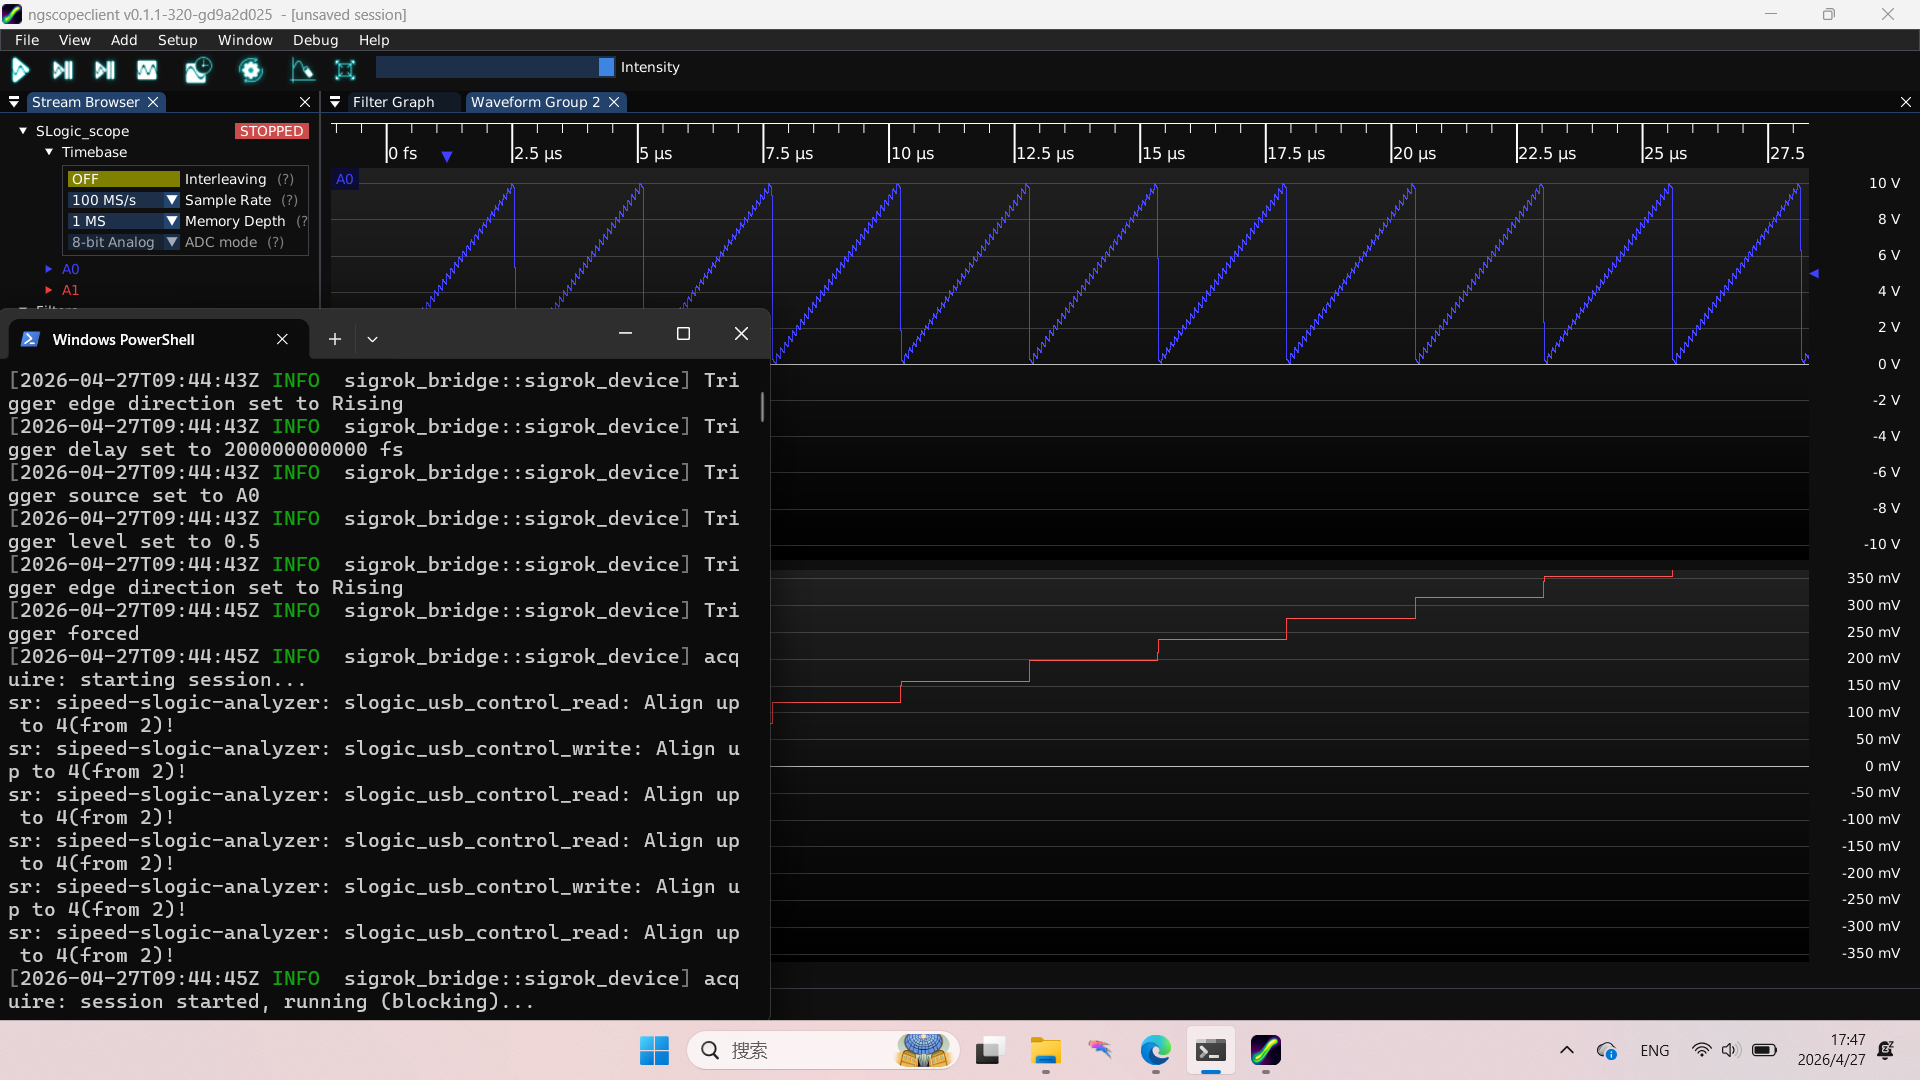Click the waveform icon in the toolbar
1920x1080 pixels.
pyautogui.click(x=147, y=69)
